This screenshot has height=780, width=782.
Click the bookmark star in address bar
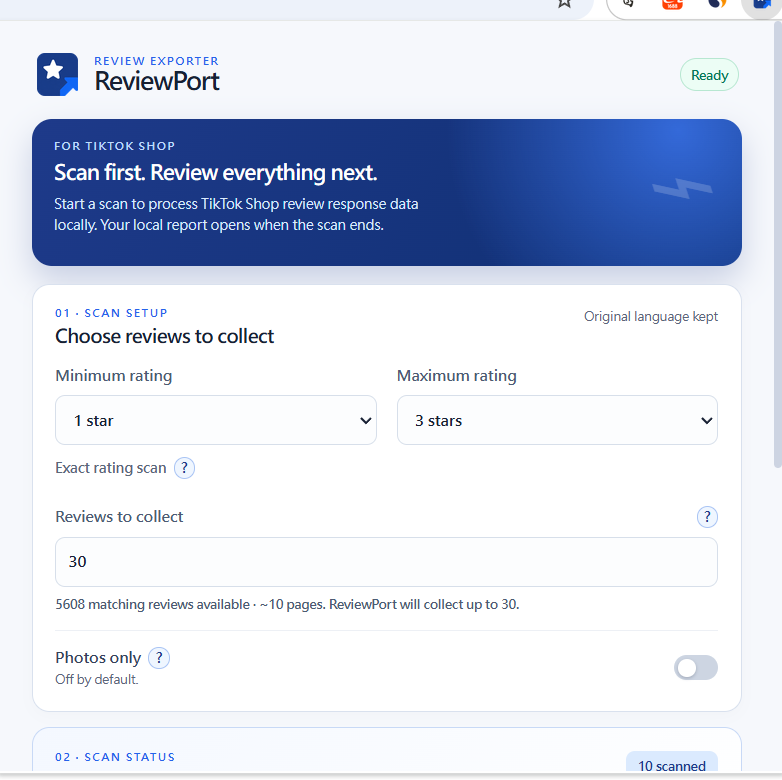pos(564,4)
